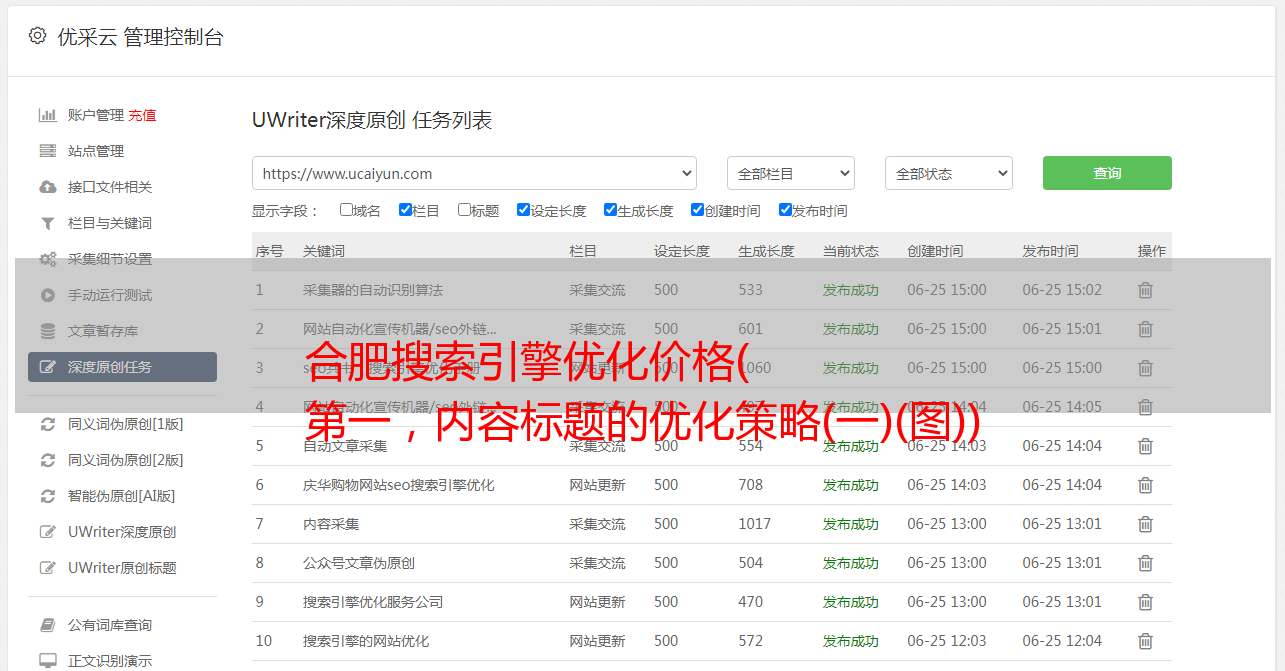This screenshot has width=1285, height=671.
Task: Open the site URL dropdown
Action: [474, 173]
